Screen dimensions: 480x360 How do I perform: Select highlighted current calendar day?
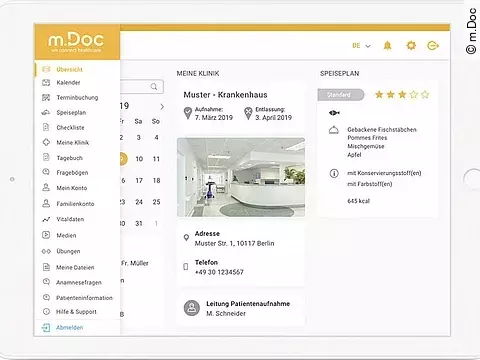(123, 159)
